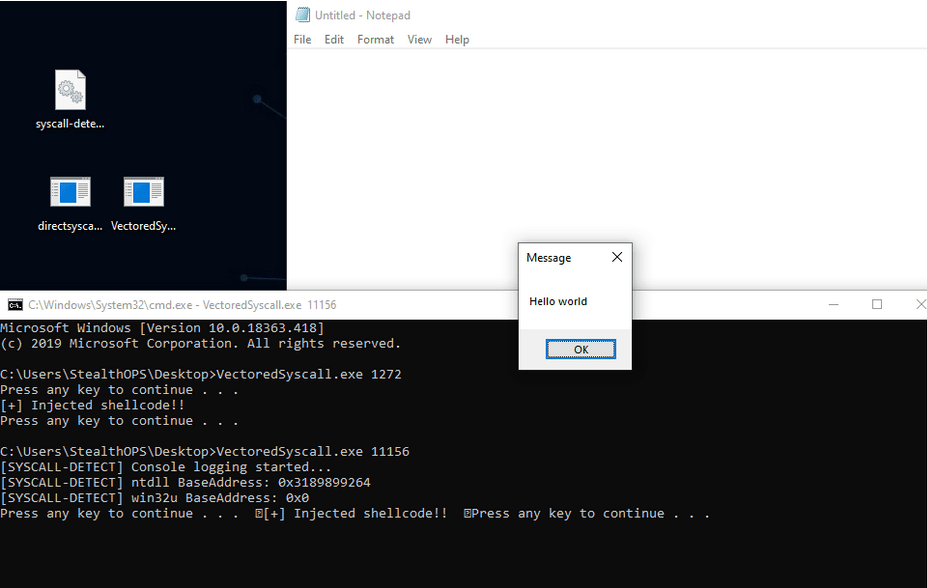Open the Format menu in Notepad
The width and height of the screenshot is (927, 588).
(375, 40)
